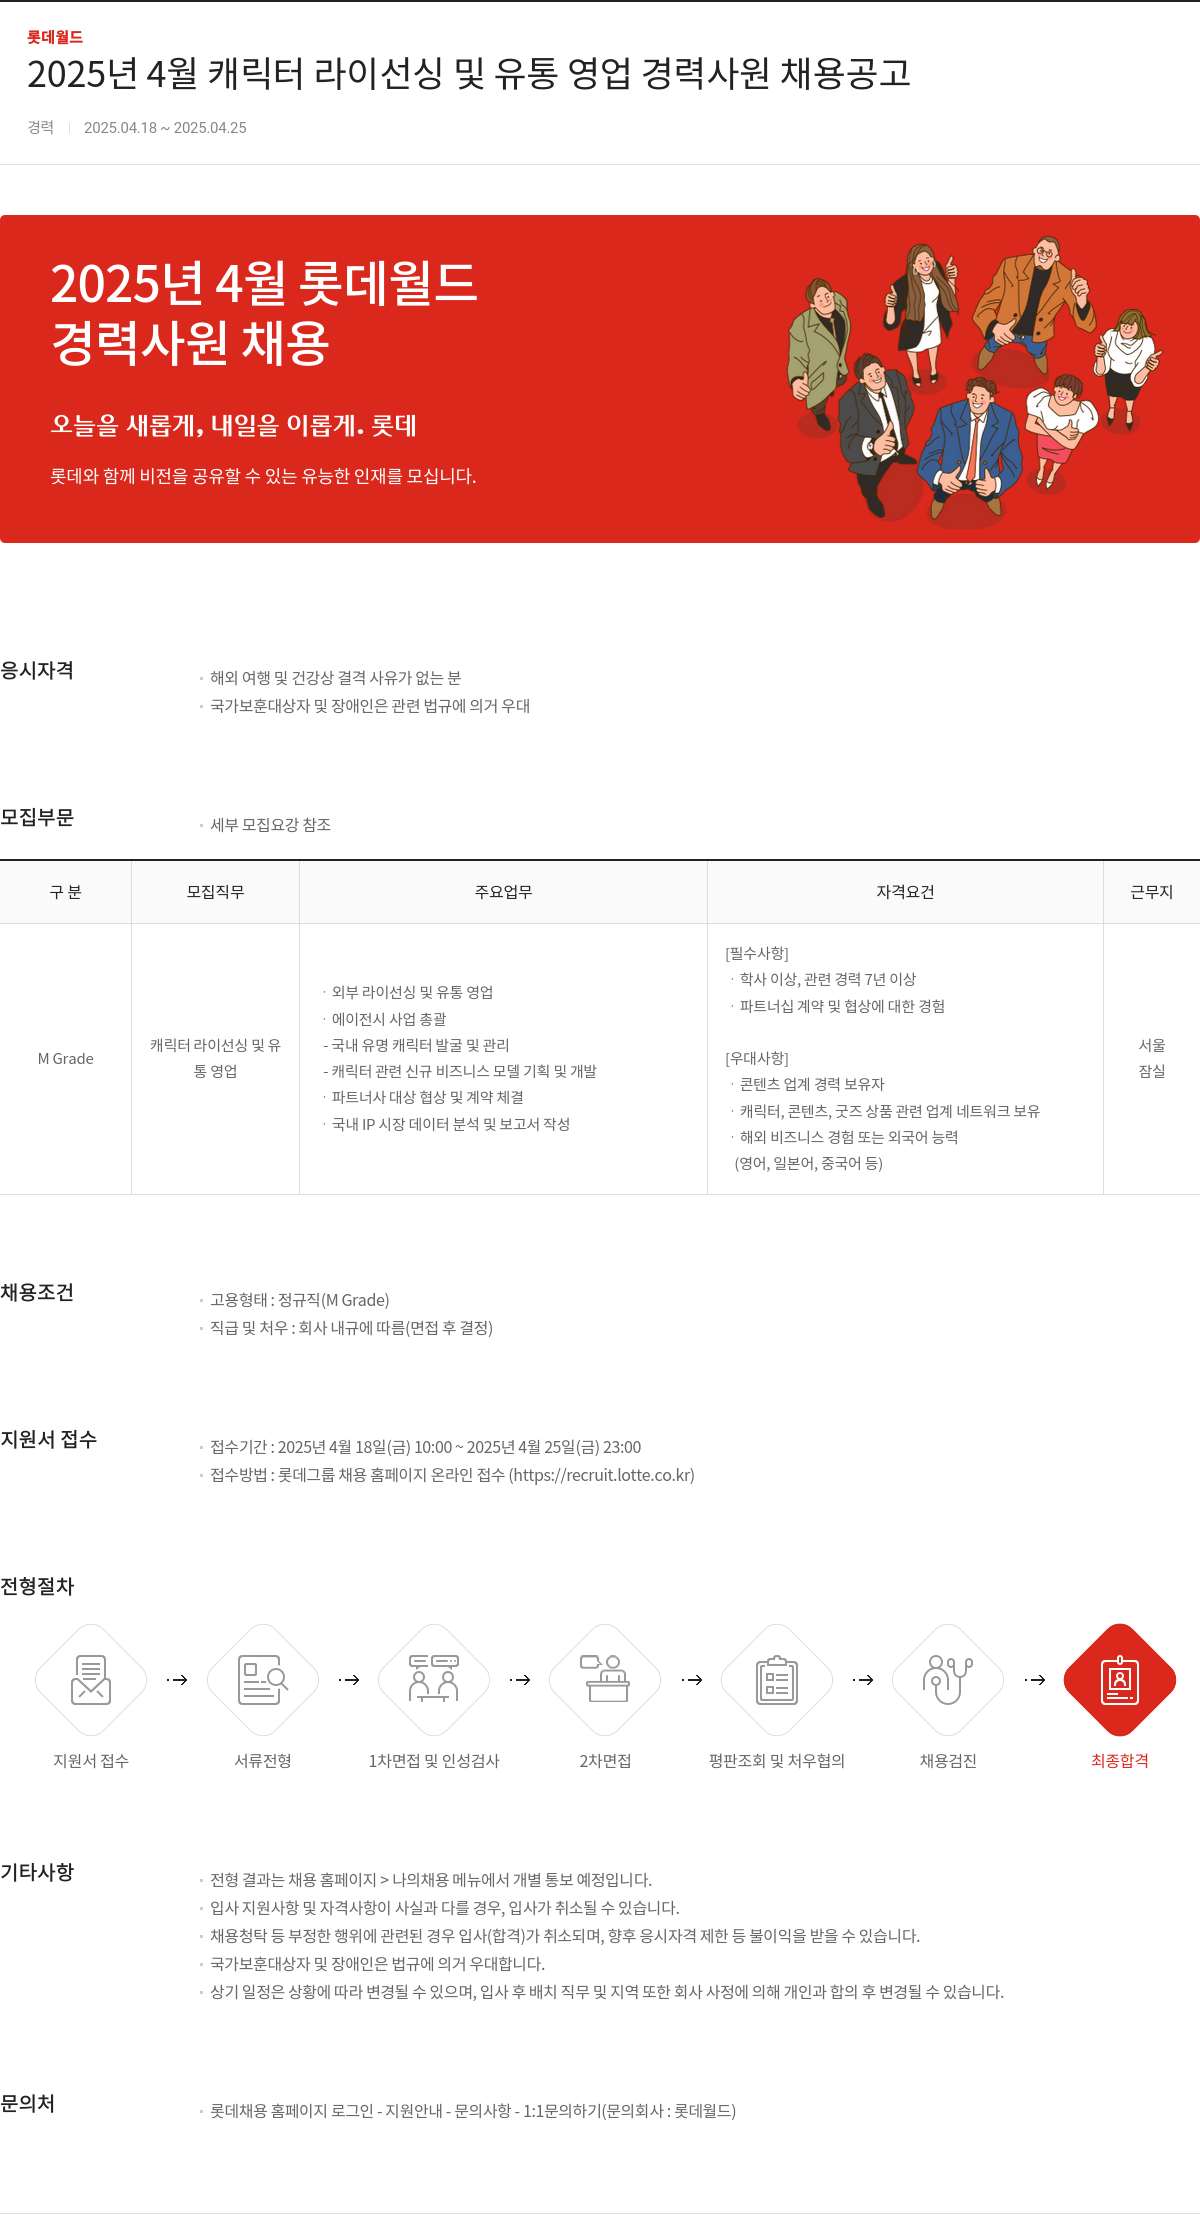The height and width of the screenshot is (2215, 1200).
Task: Click the 접수기간 application period line
Action: click(426, 1447)
